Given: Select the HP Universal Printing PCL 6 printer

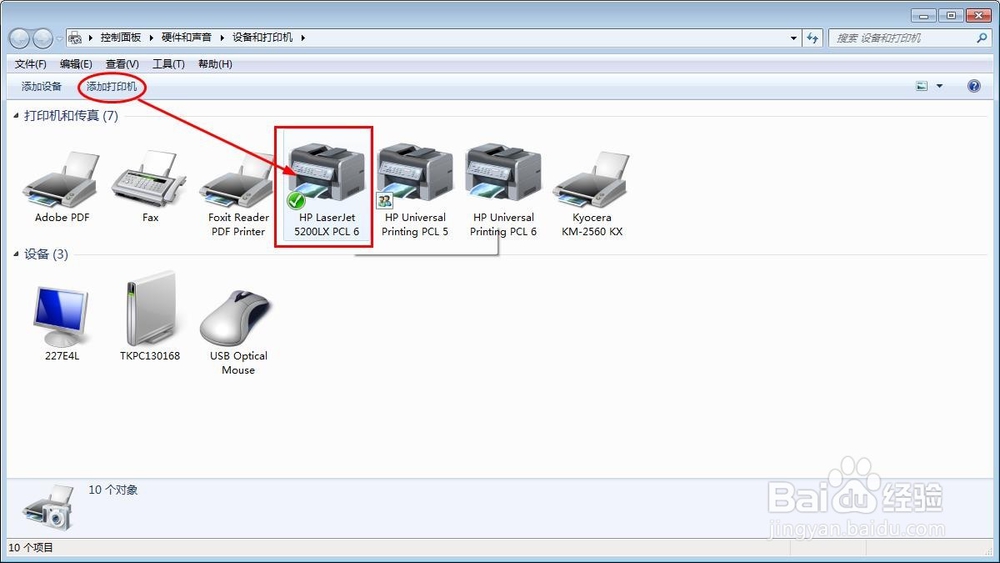Looking at the screenshot, I should [x=503, y=173].
